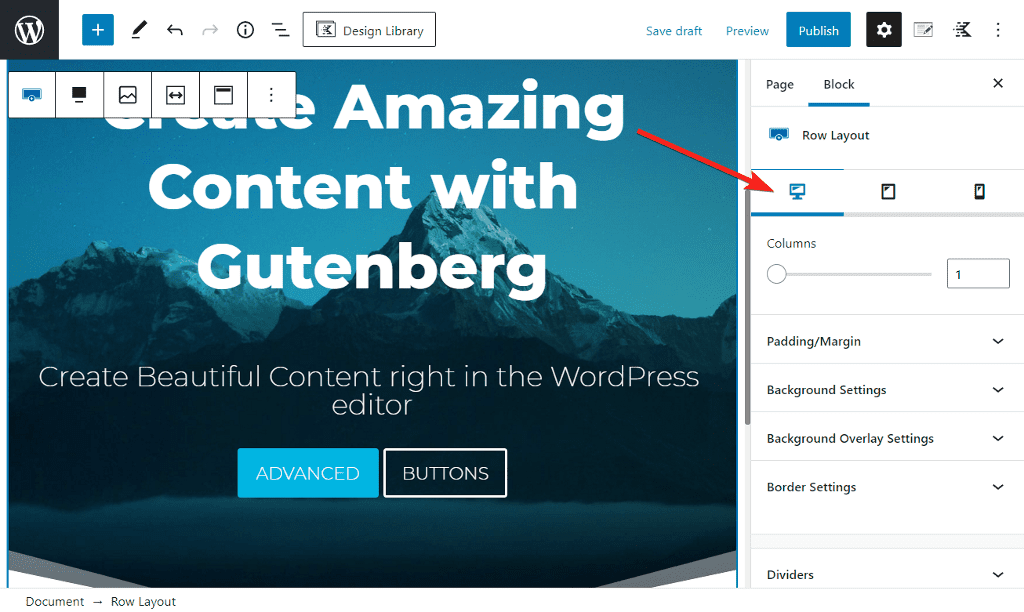
Task: Open the document details info icon
Action: pos(245,29)
